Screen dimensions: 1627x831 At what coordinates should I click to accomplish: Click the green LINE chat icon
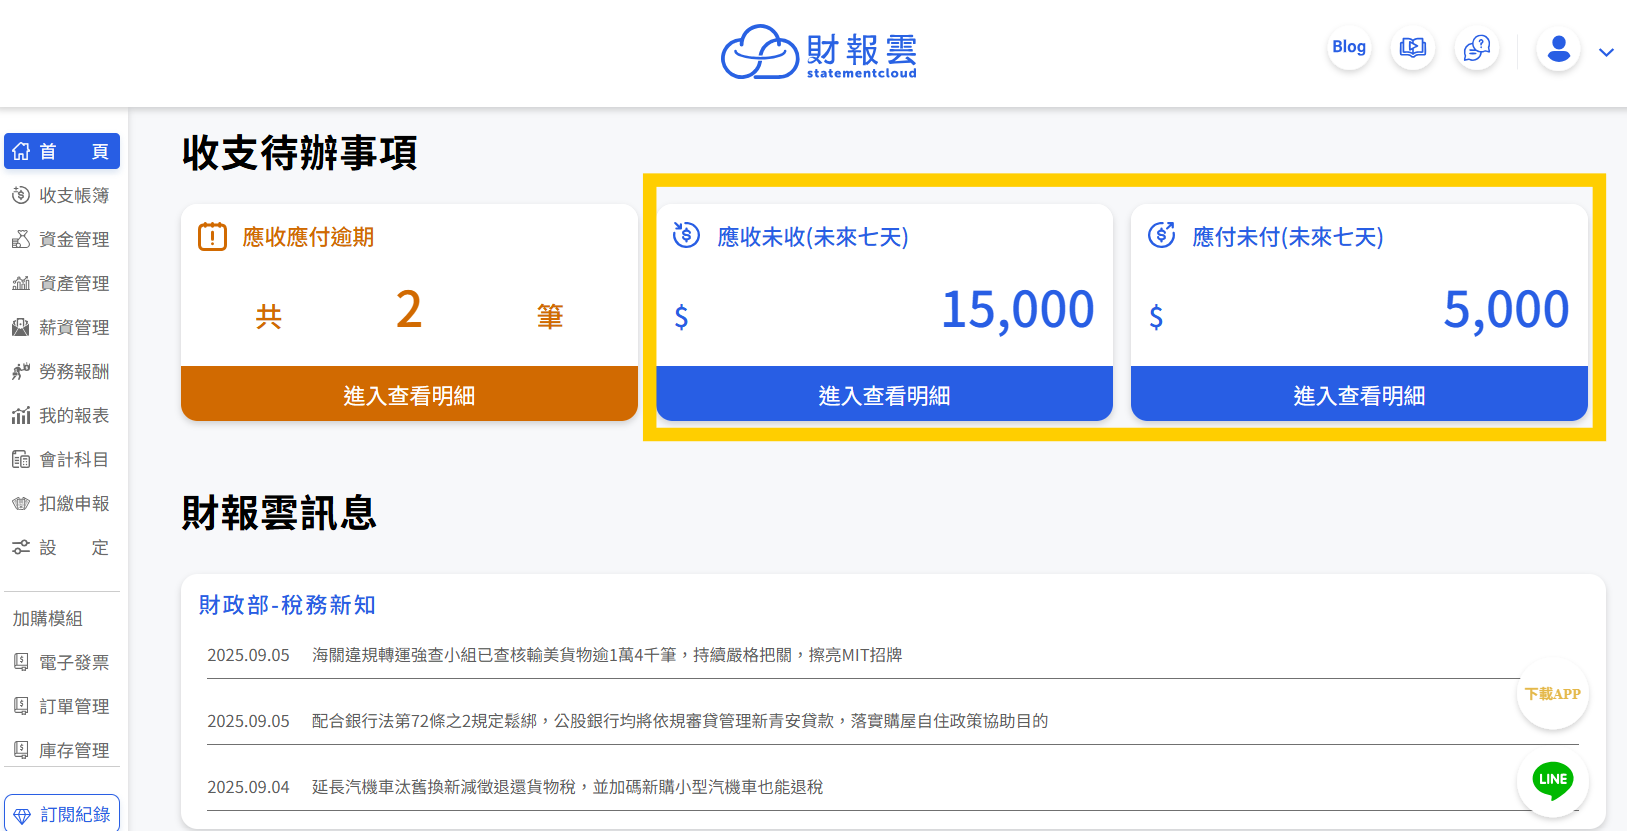point(1552,780)
